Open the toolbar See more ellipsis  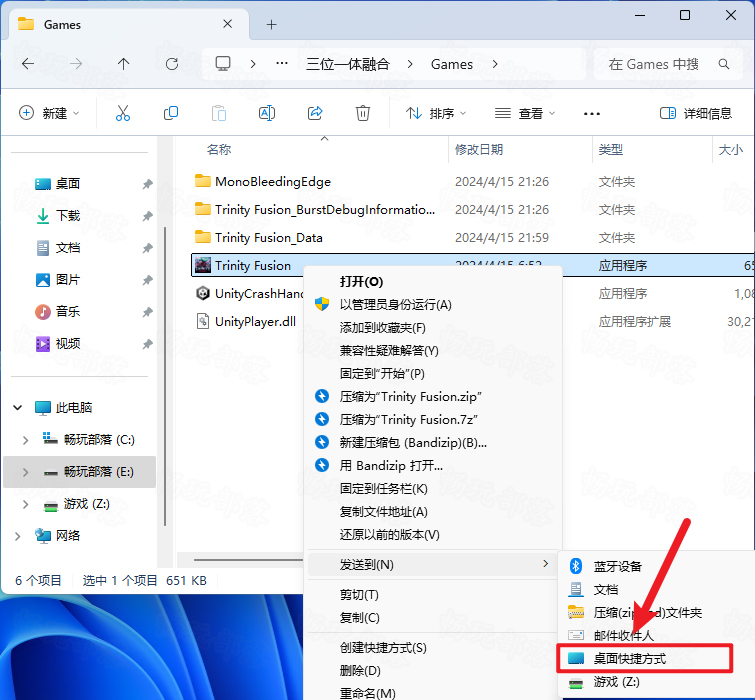pyautogui.click(x=592, y=114)
